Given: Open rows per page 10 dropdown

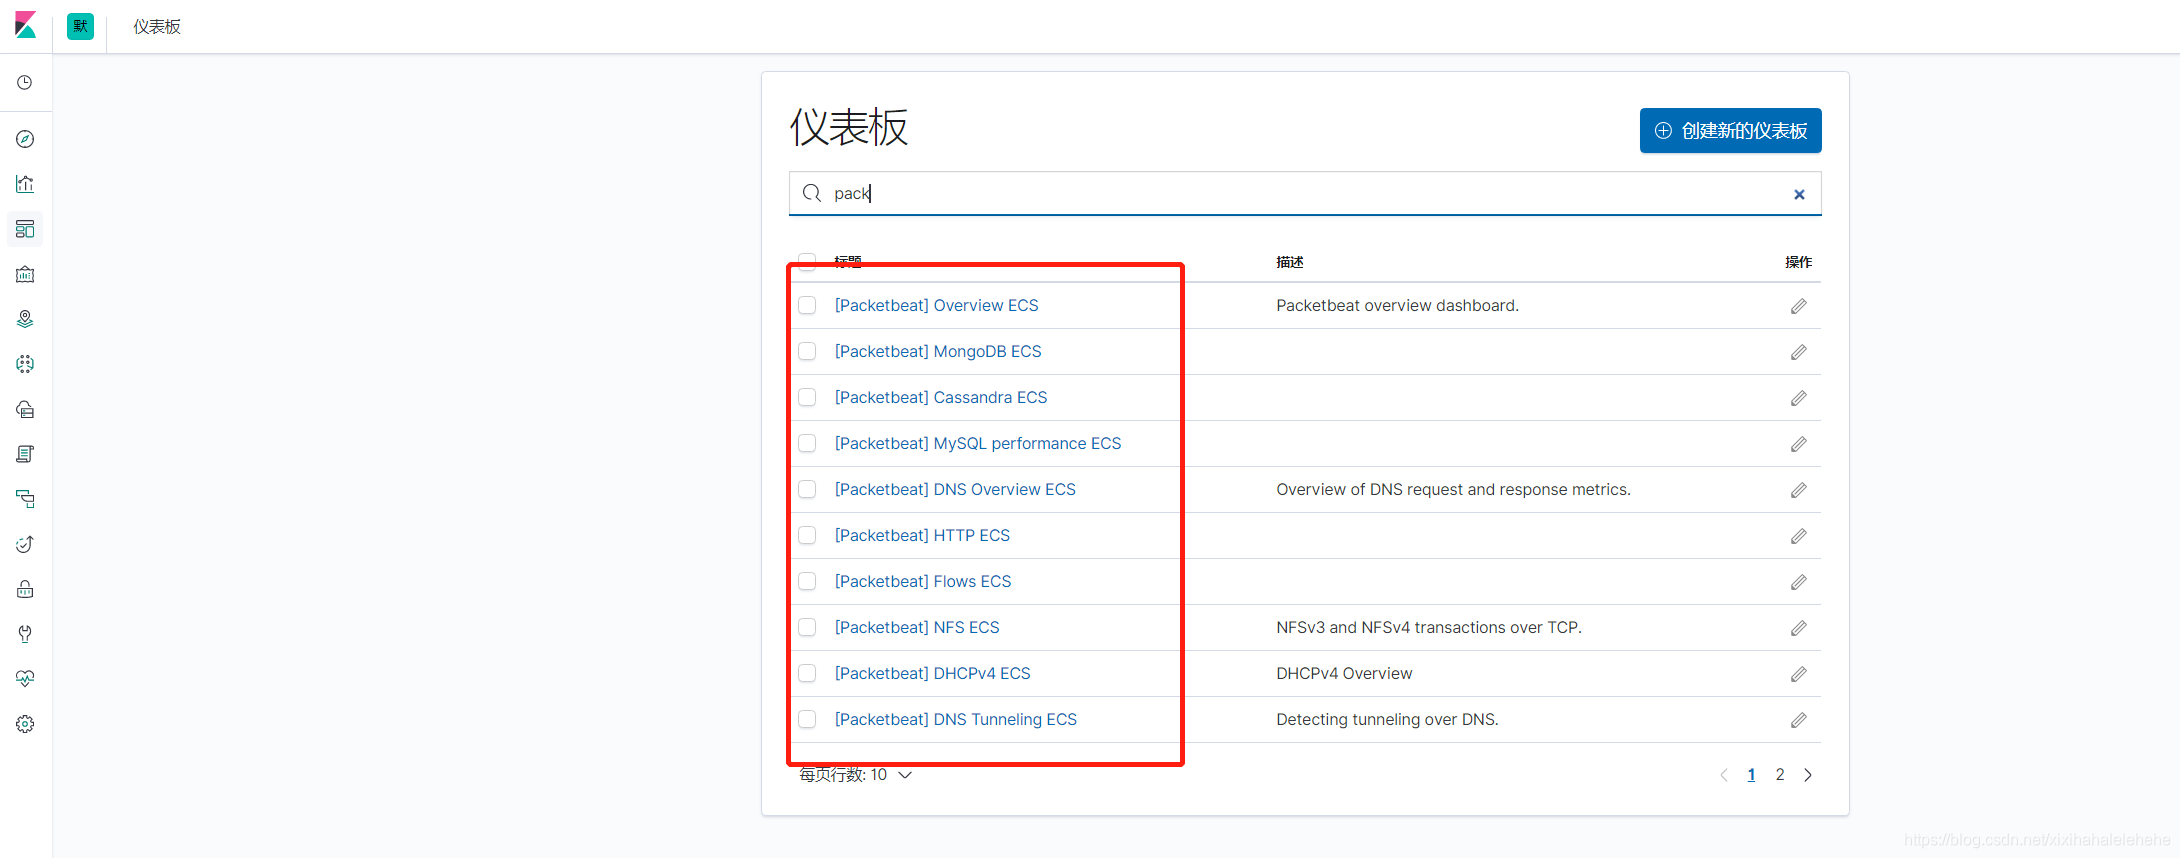Looking at the screenshot, I should click(855, 775).
